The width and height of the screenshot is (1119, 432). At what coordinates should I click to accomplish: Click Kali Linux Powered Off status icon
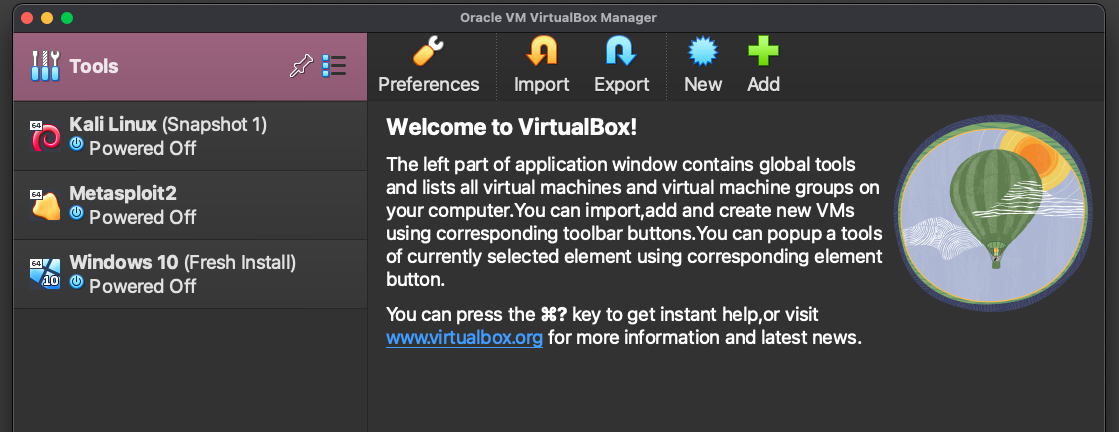76,145
